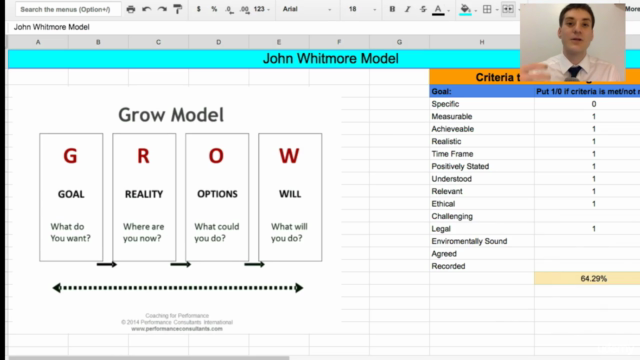Select the Measurable criteria cell
This screenshot has width=640, height=360.
(482, 116)
